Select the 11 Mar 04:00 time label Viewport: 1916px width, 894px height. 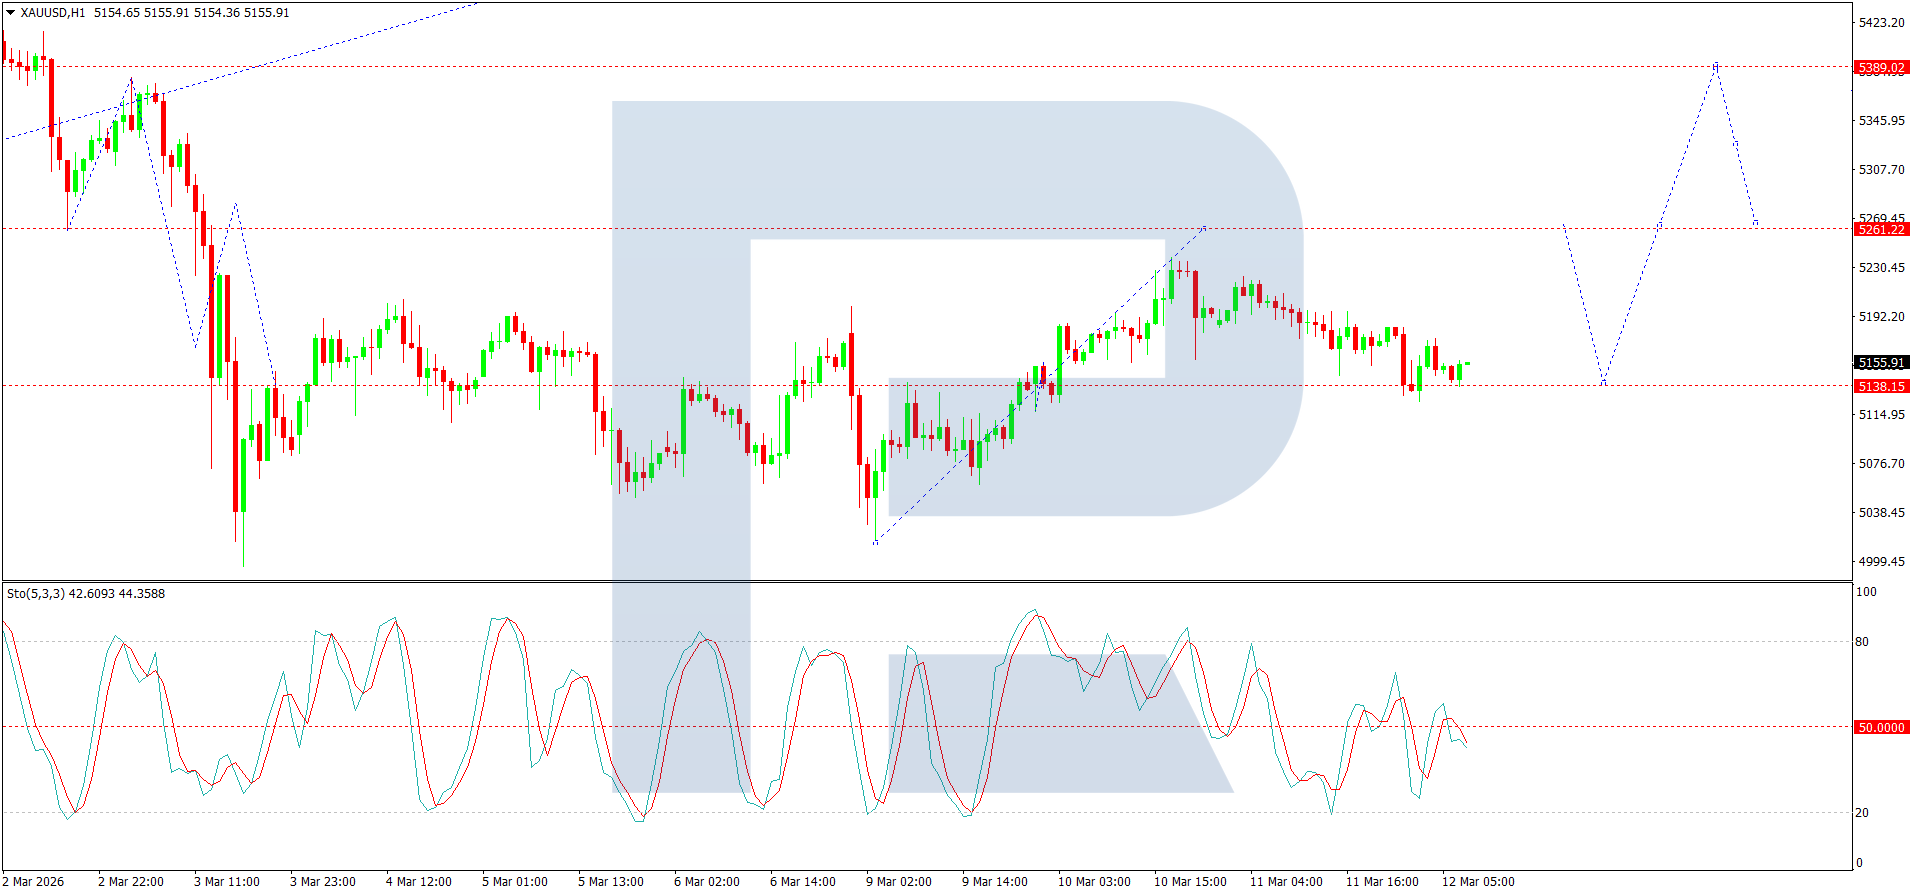(1286, 882)
